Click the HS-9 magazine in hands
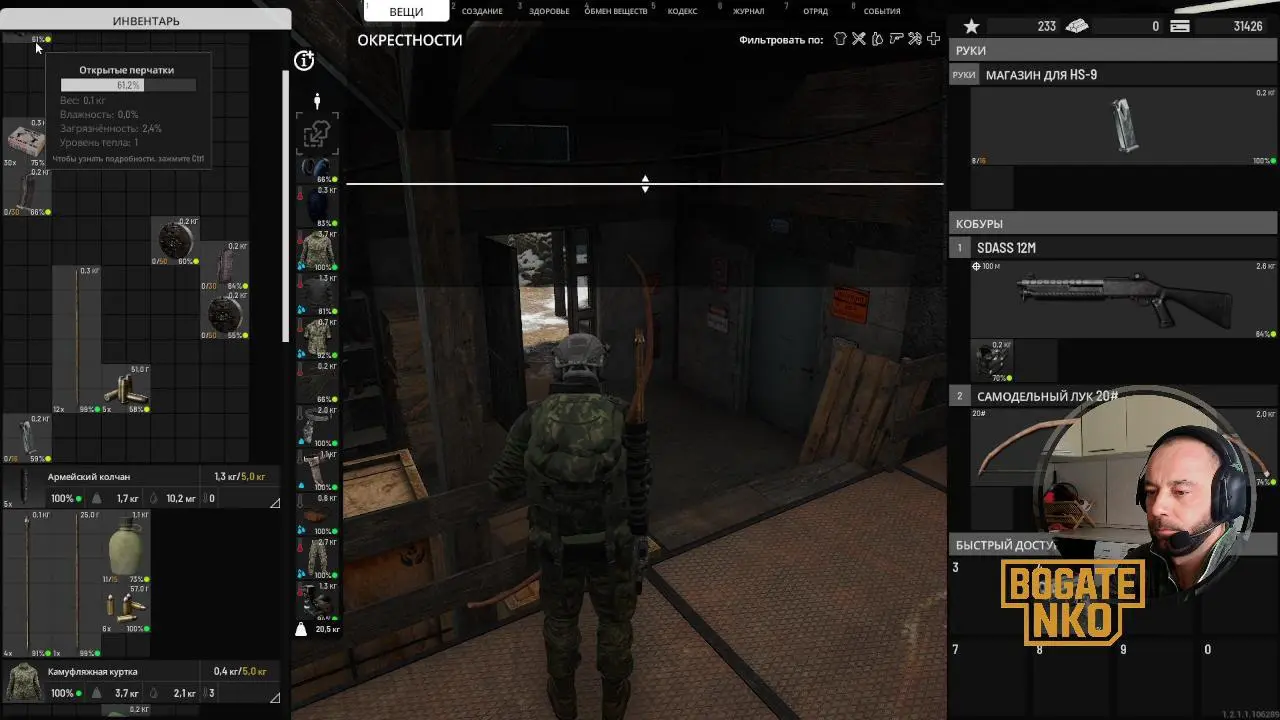 [1125, 126]
